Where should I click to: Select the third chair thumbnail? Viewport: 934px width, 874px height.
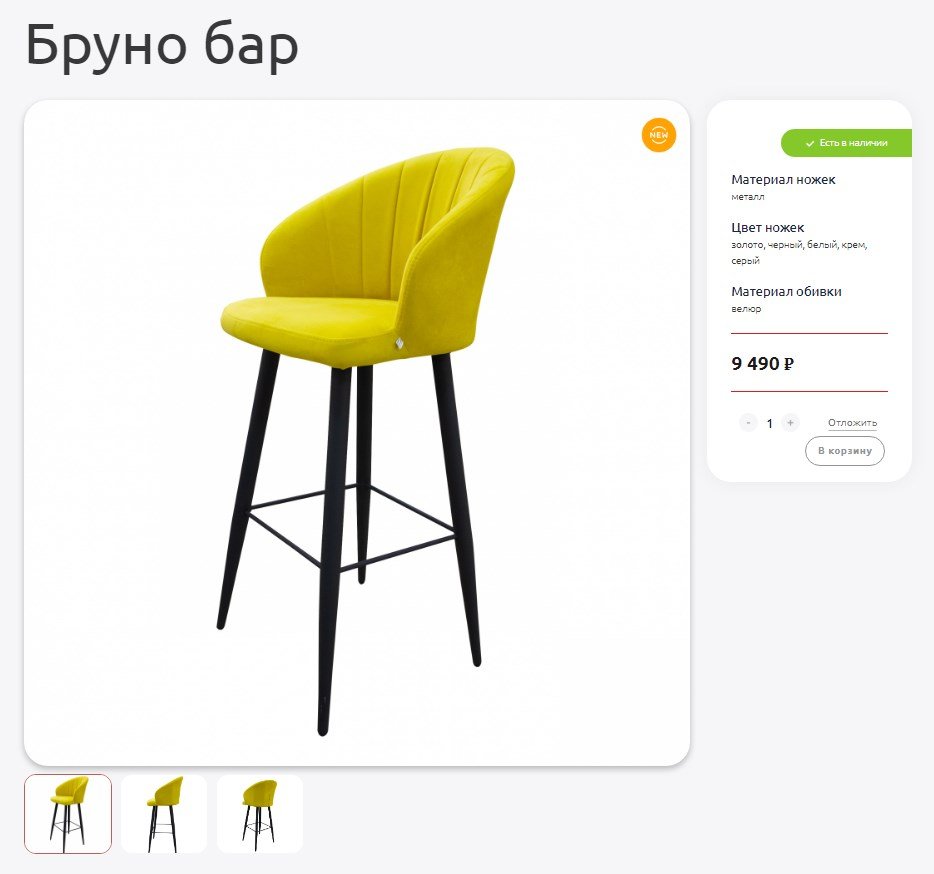pyautogui.click(x=260, y=814)
